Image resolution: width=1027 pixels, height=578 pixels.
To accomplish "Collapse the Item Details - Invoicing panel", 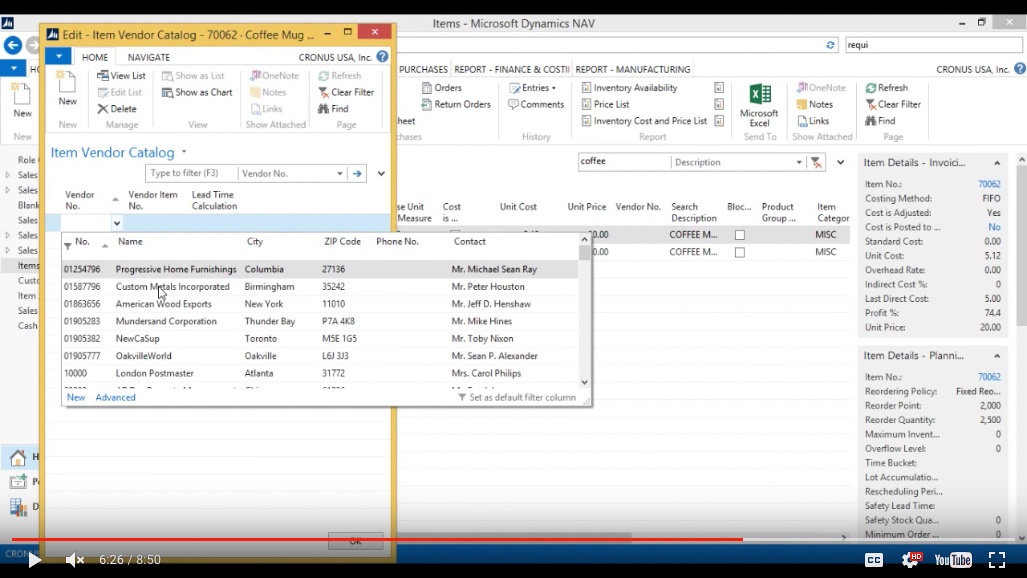I will (997, 163).
